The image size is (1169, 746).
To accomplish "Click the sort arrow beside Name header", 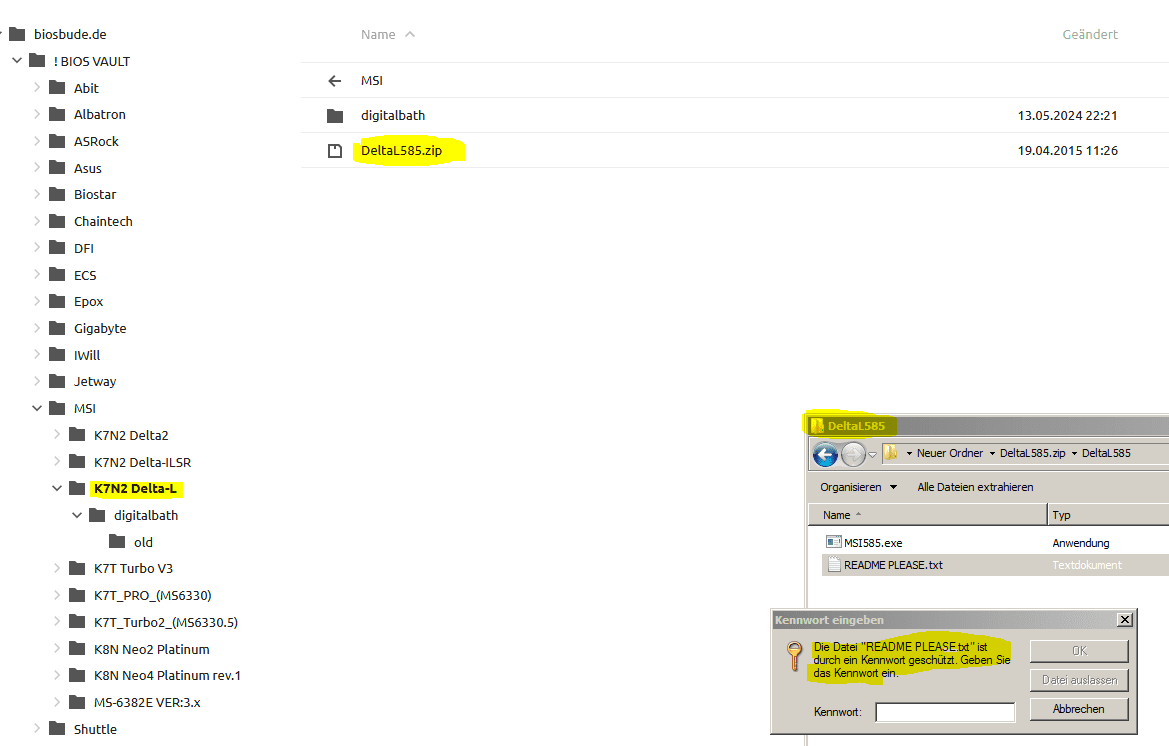I will click(409, 34).
